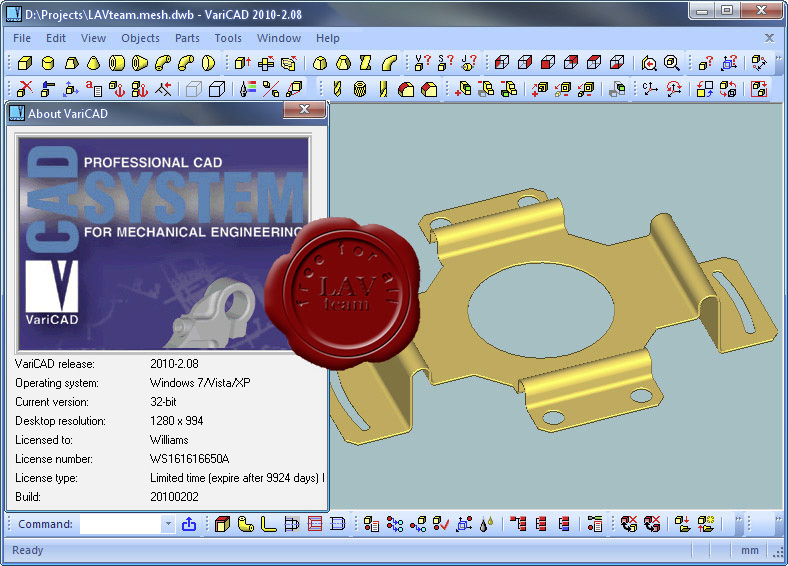The width and height of the screenshot is (788, 566).
Task: Close the document with the menu bar X
Action: click(769, 38)
